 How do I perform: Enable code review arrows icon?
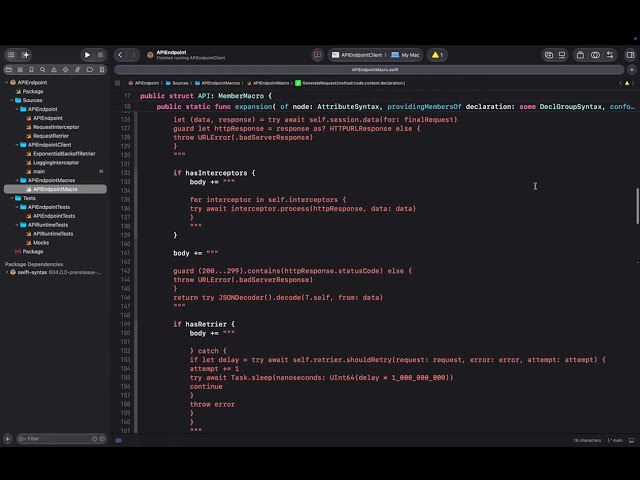tap(610, 55)
